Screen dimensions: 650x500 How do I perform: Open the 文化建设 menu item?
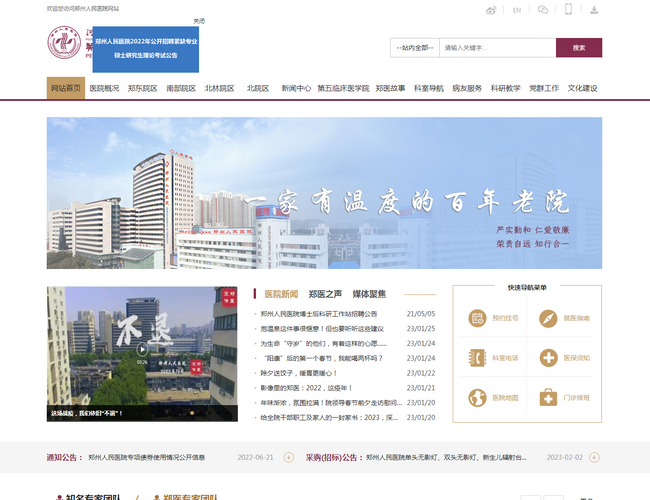tap(582, 88)
